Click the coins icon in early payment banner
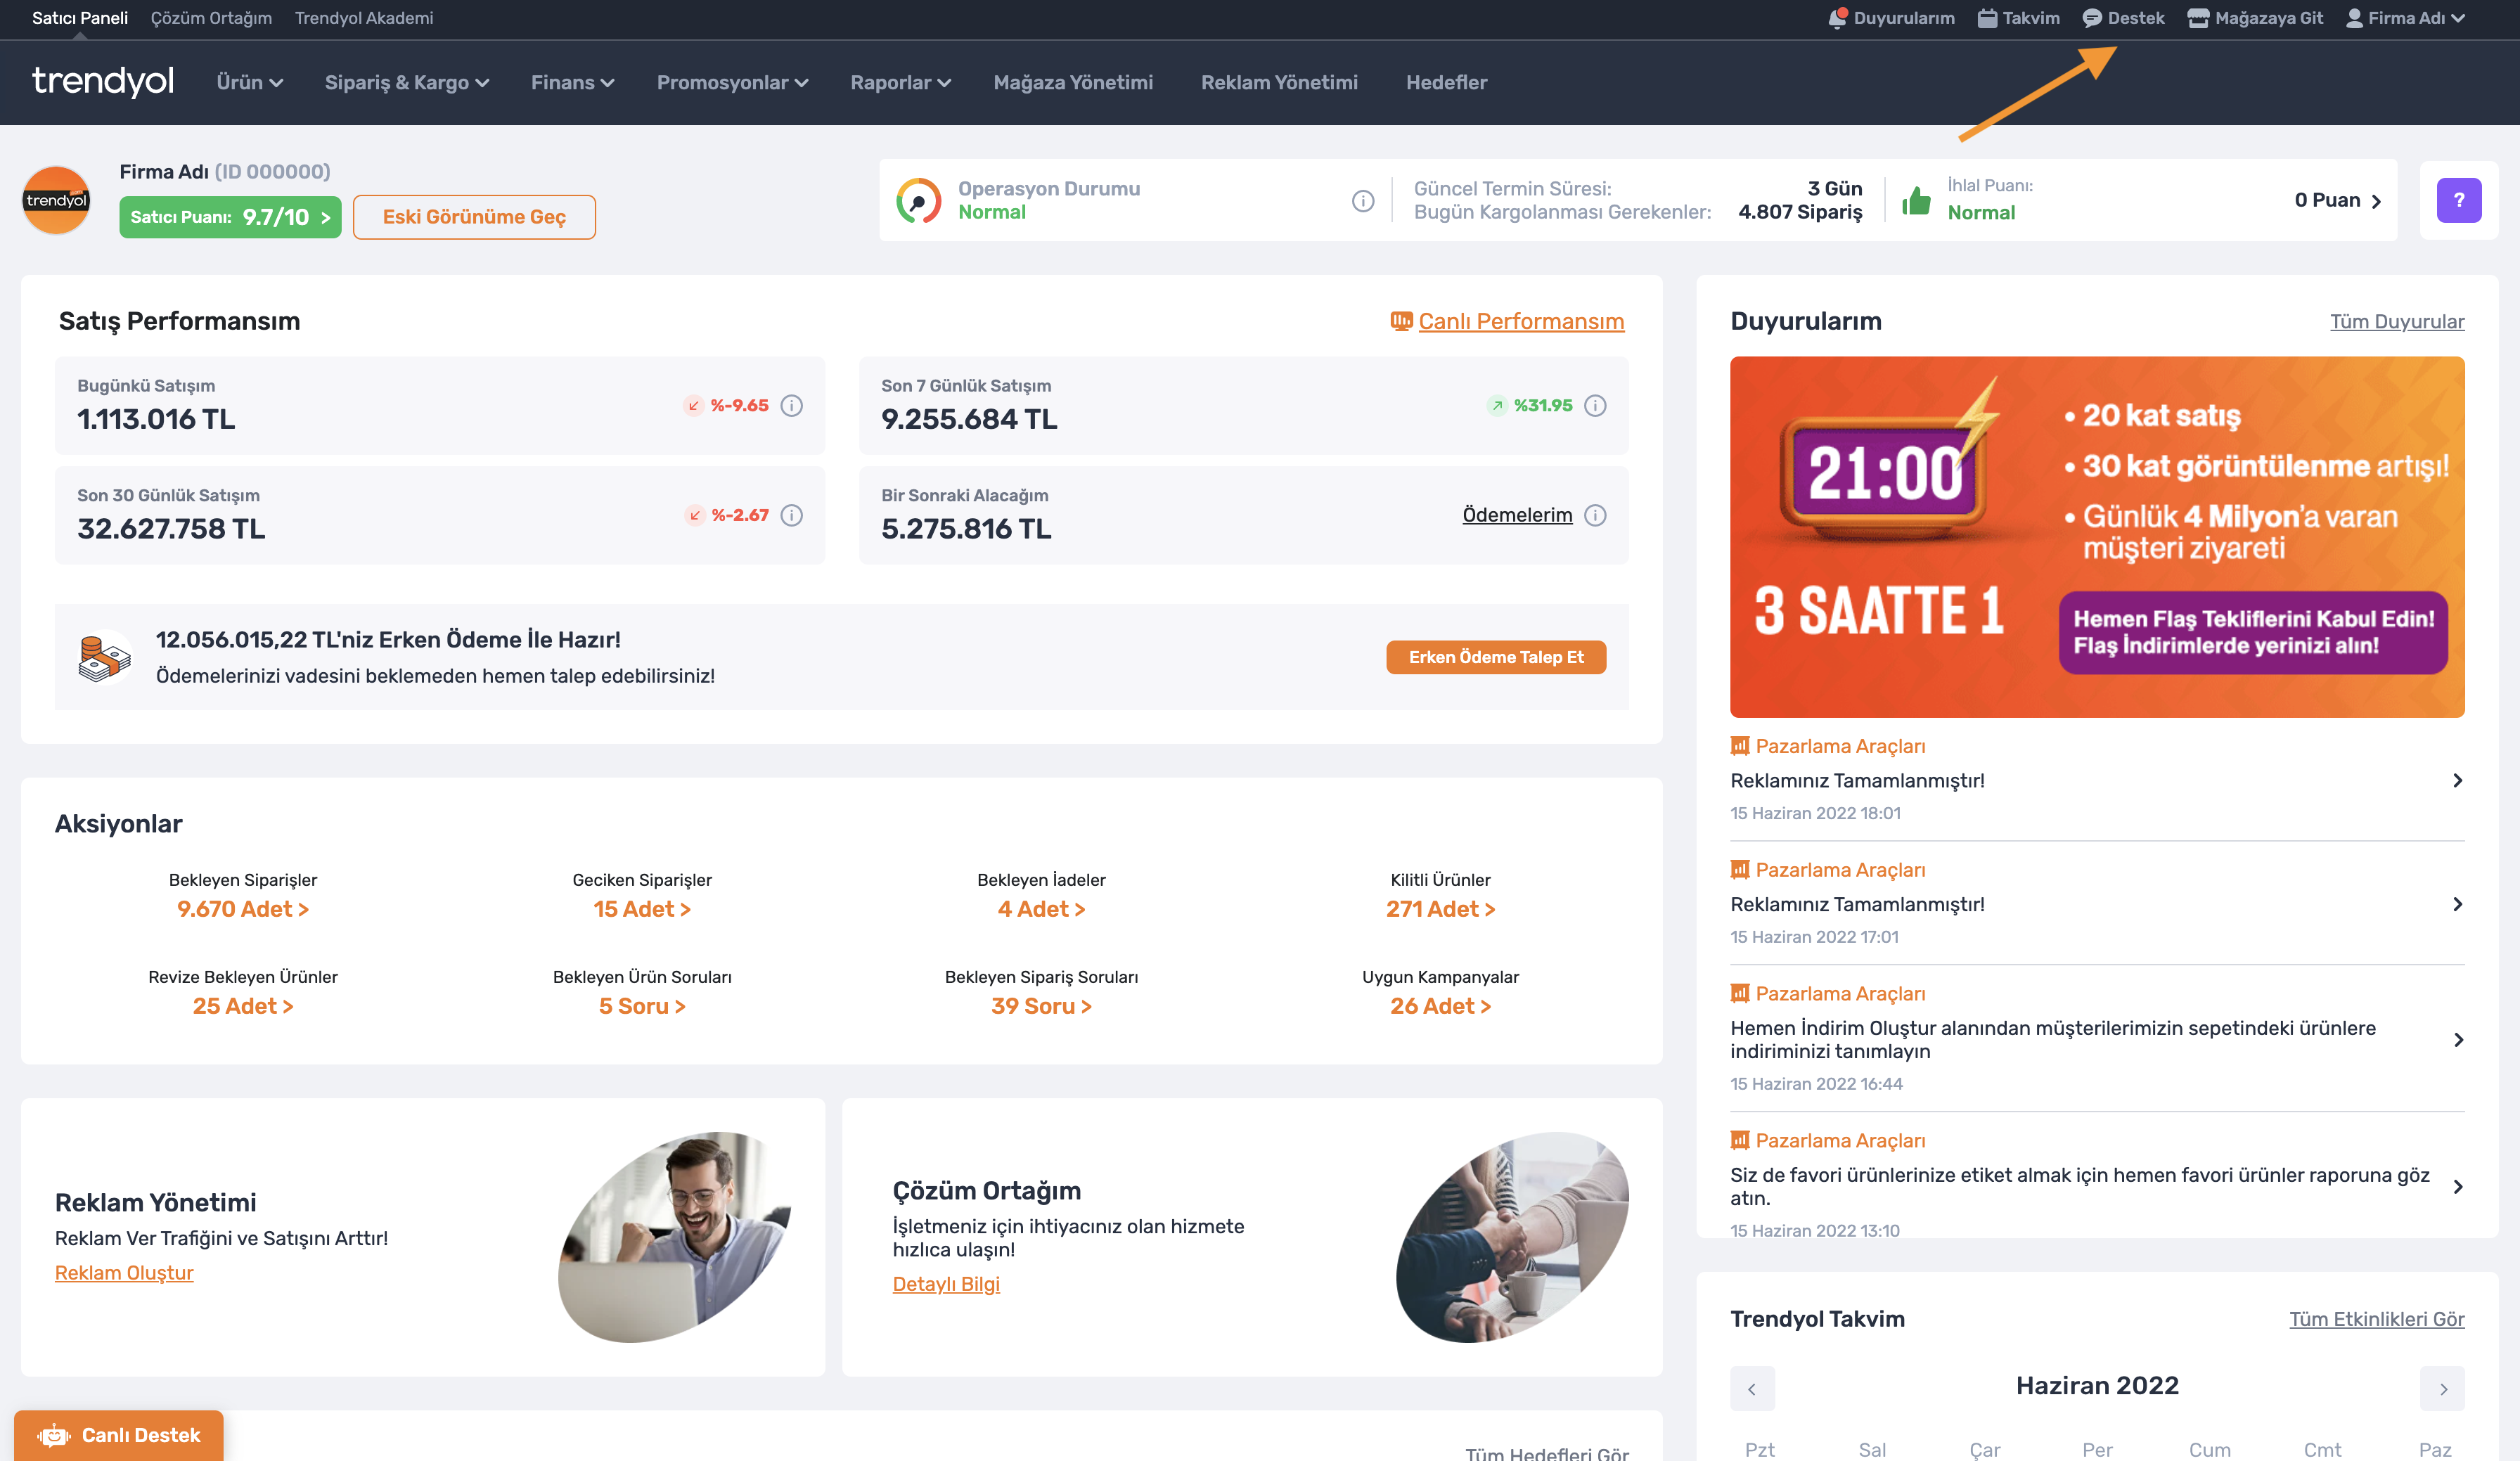Image resolution: width=2520 pixels, height=1461 pixels. click(x=104, y=658)
